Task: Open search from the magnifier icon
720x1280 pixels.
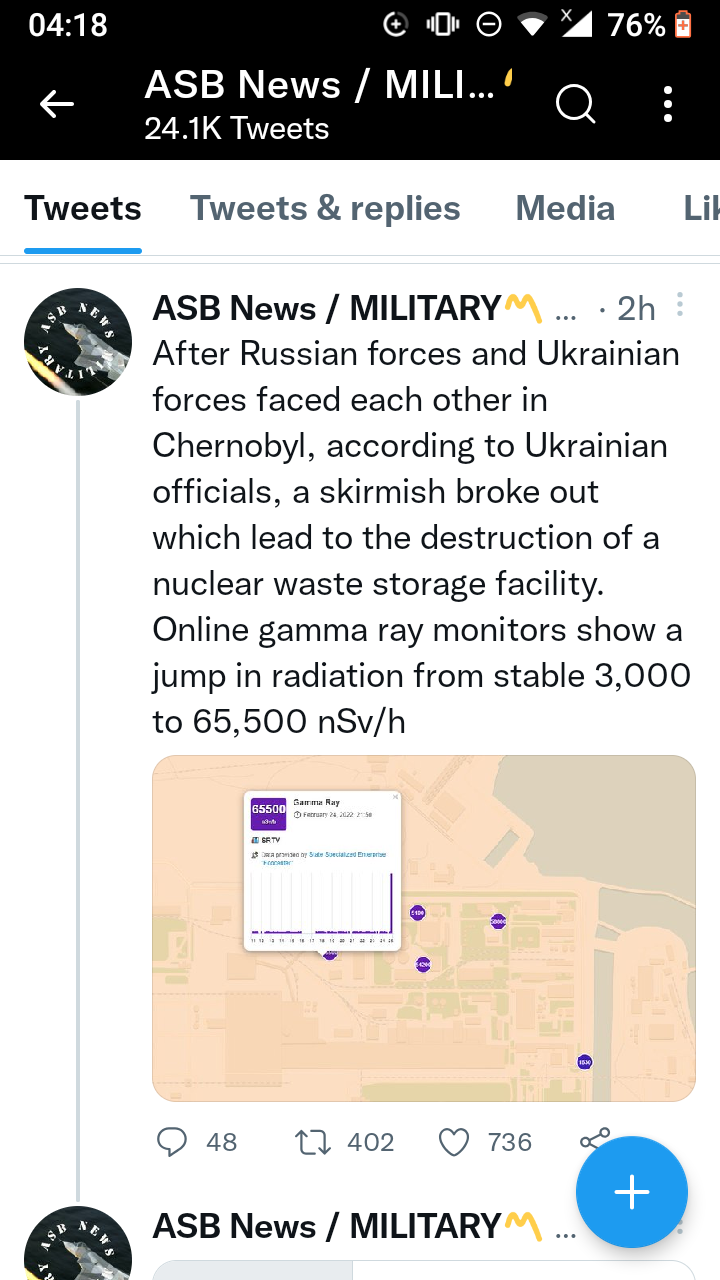Action: 575,104
